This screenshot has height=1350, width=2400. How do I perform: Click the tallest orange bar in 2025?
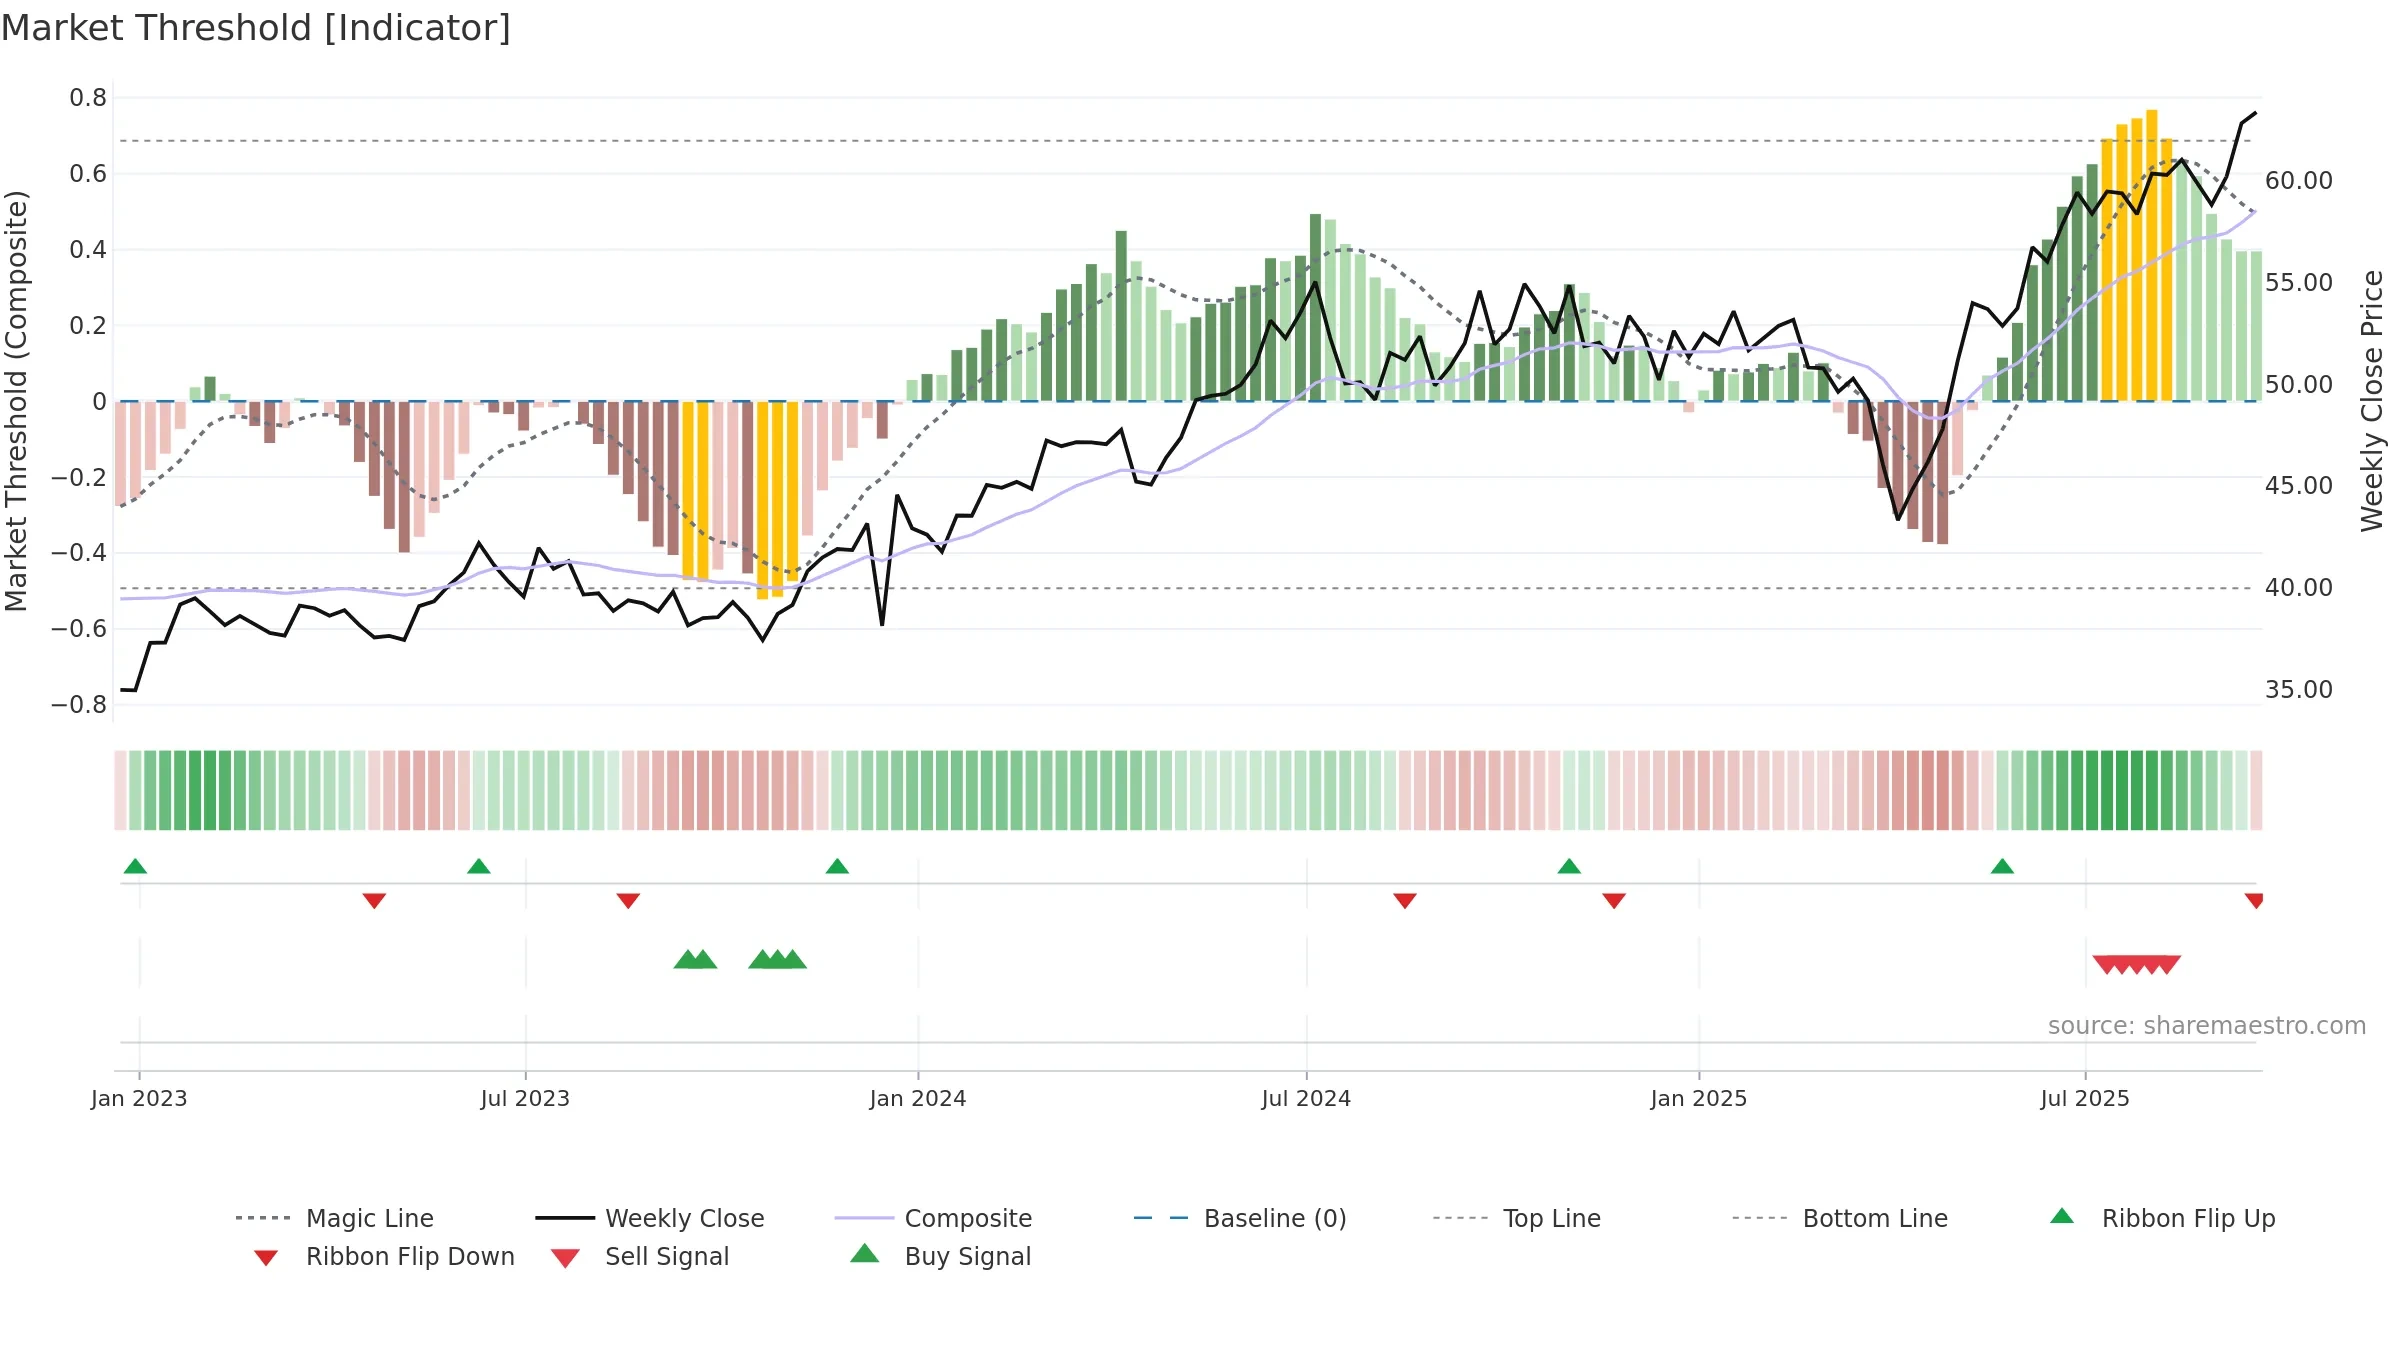[2152, 255]
